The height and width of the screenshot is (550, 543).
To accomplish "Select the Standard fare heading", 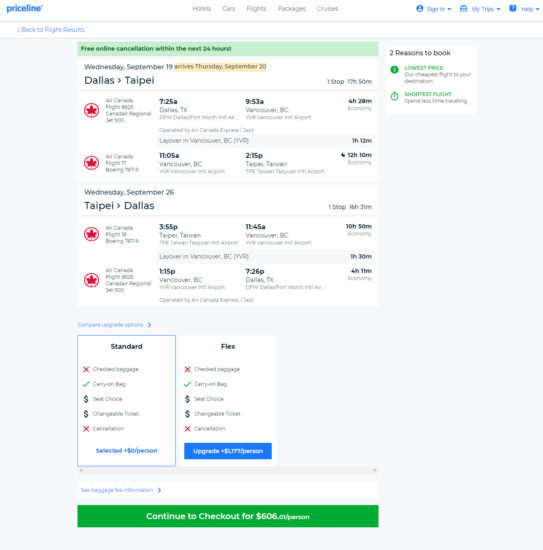I will point(127,347).
